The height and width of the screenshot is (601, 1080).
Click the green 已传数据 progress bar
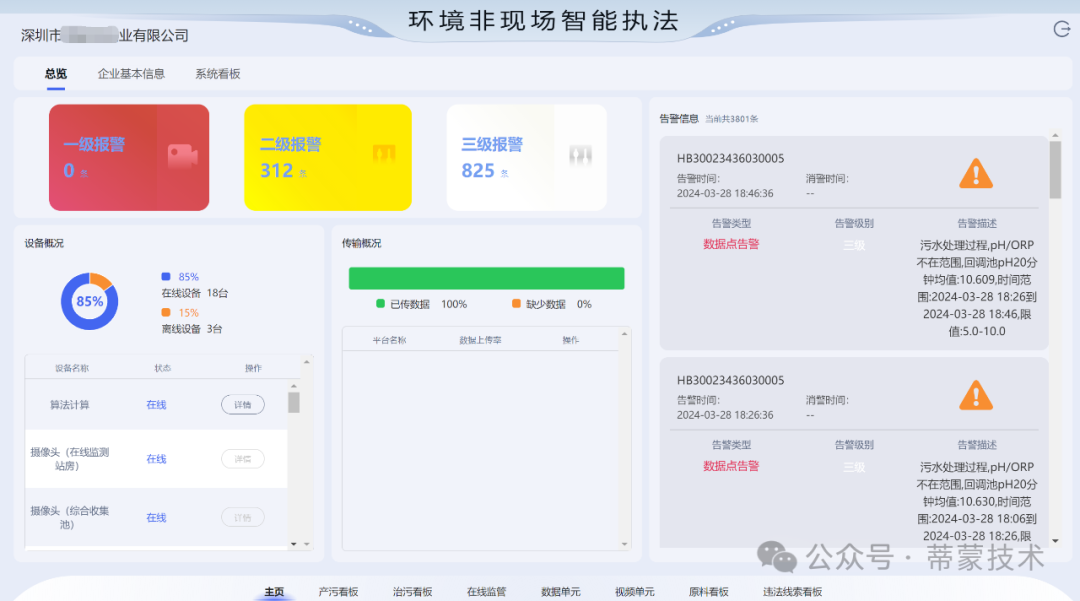(486, 277)
